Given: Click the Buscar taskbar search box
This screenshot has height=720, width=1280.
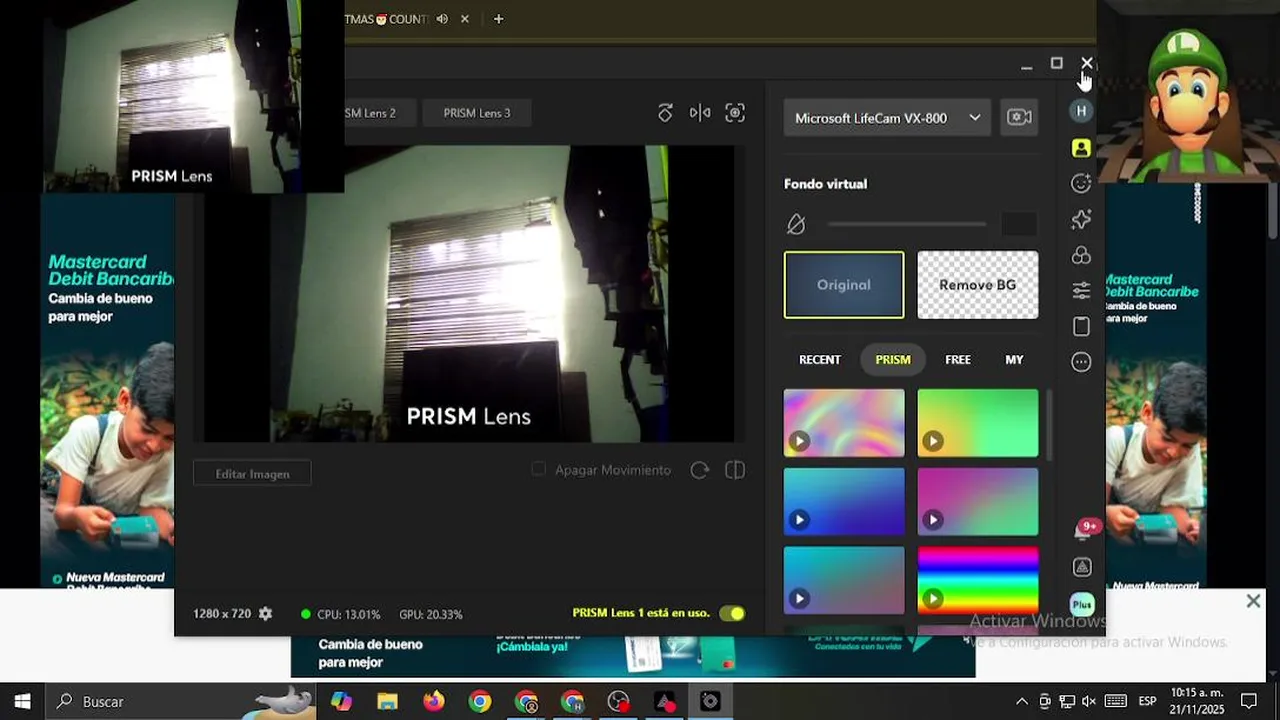Looking at the screenshot, I should [x=180, y=702].
